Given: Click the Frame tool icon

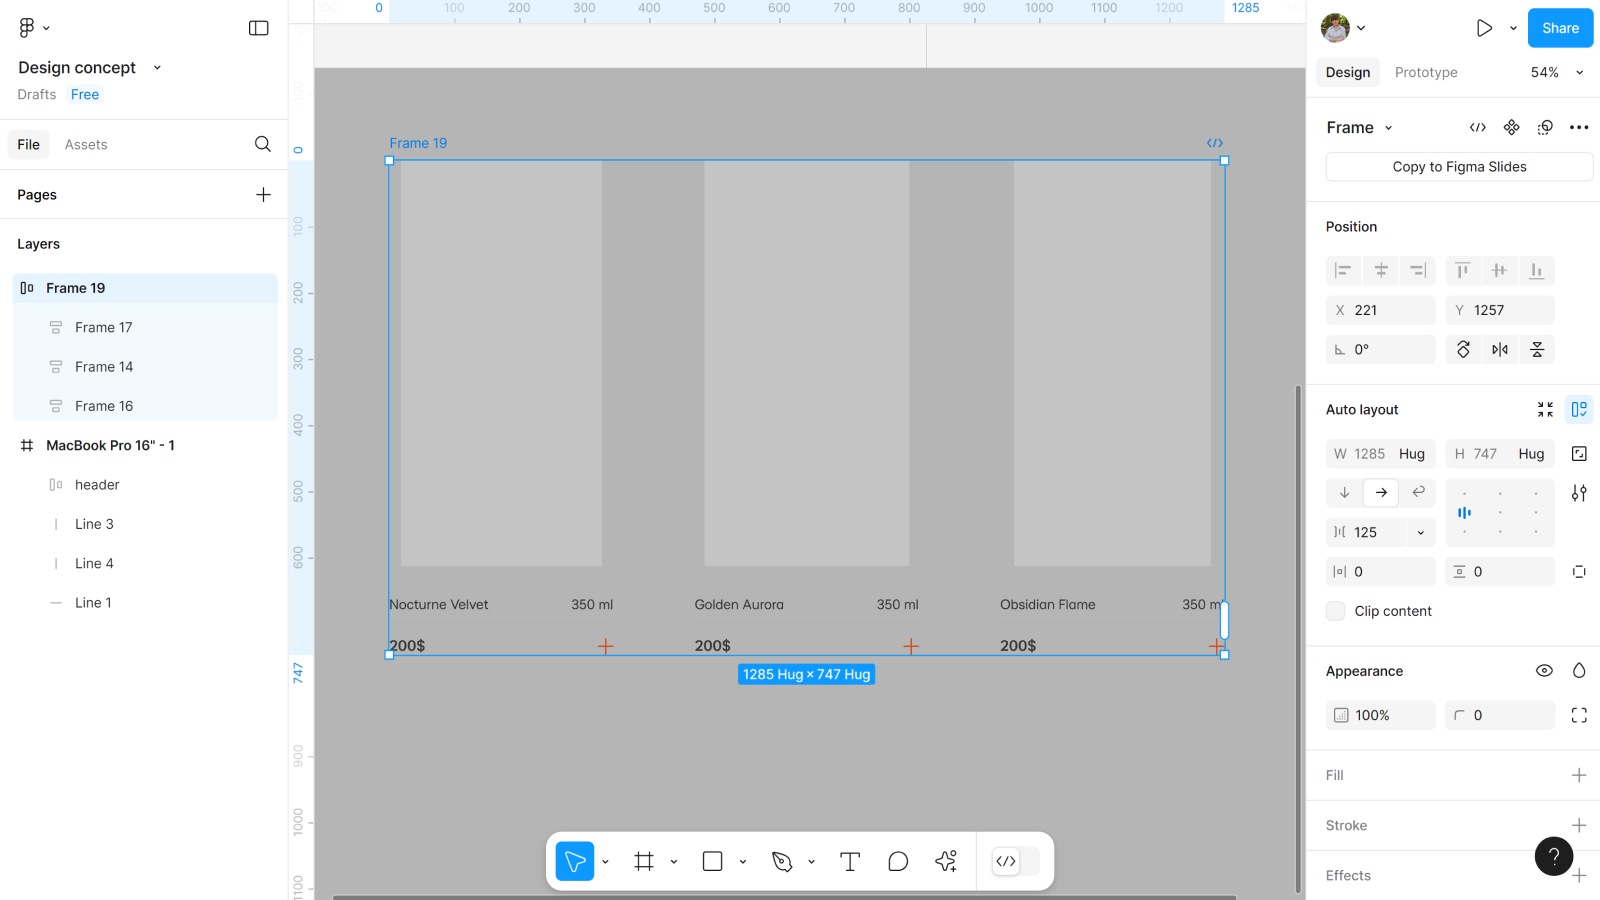Looking at the screenshot, I should 644,861.
